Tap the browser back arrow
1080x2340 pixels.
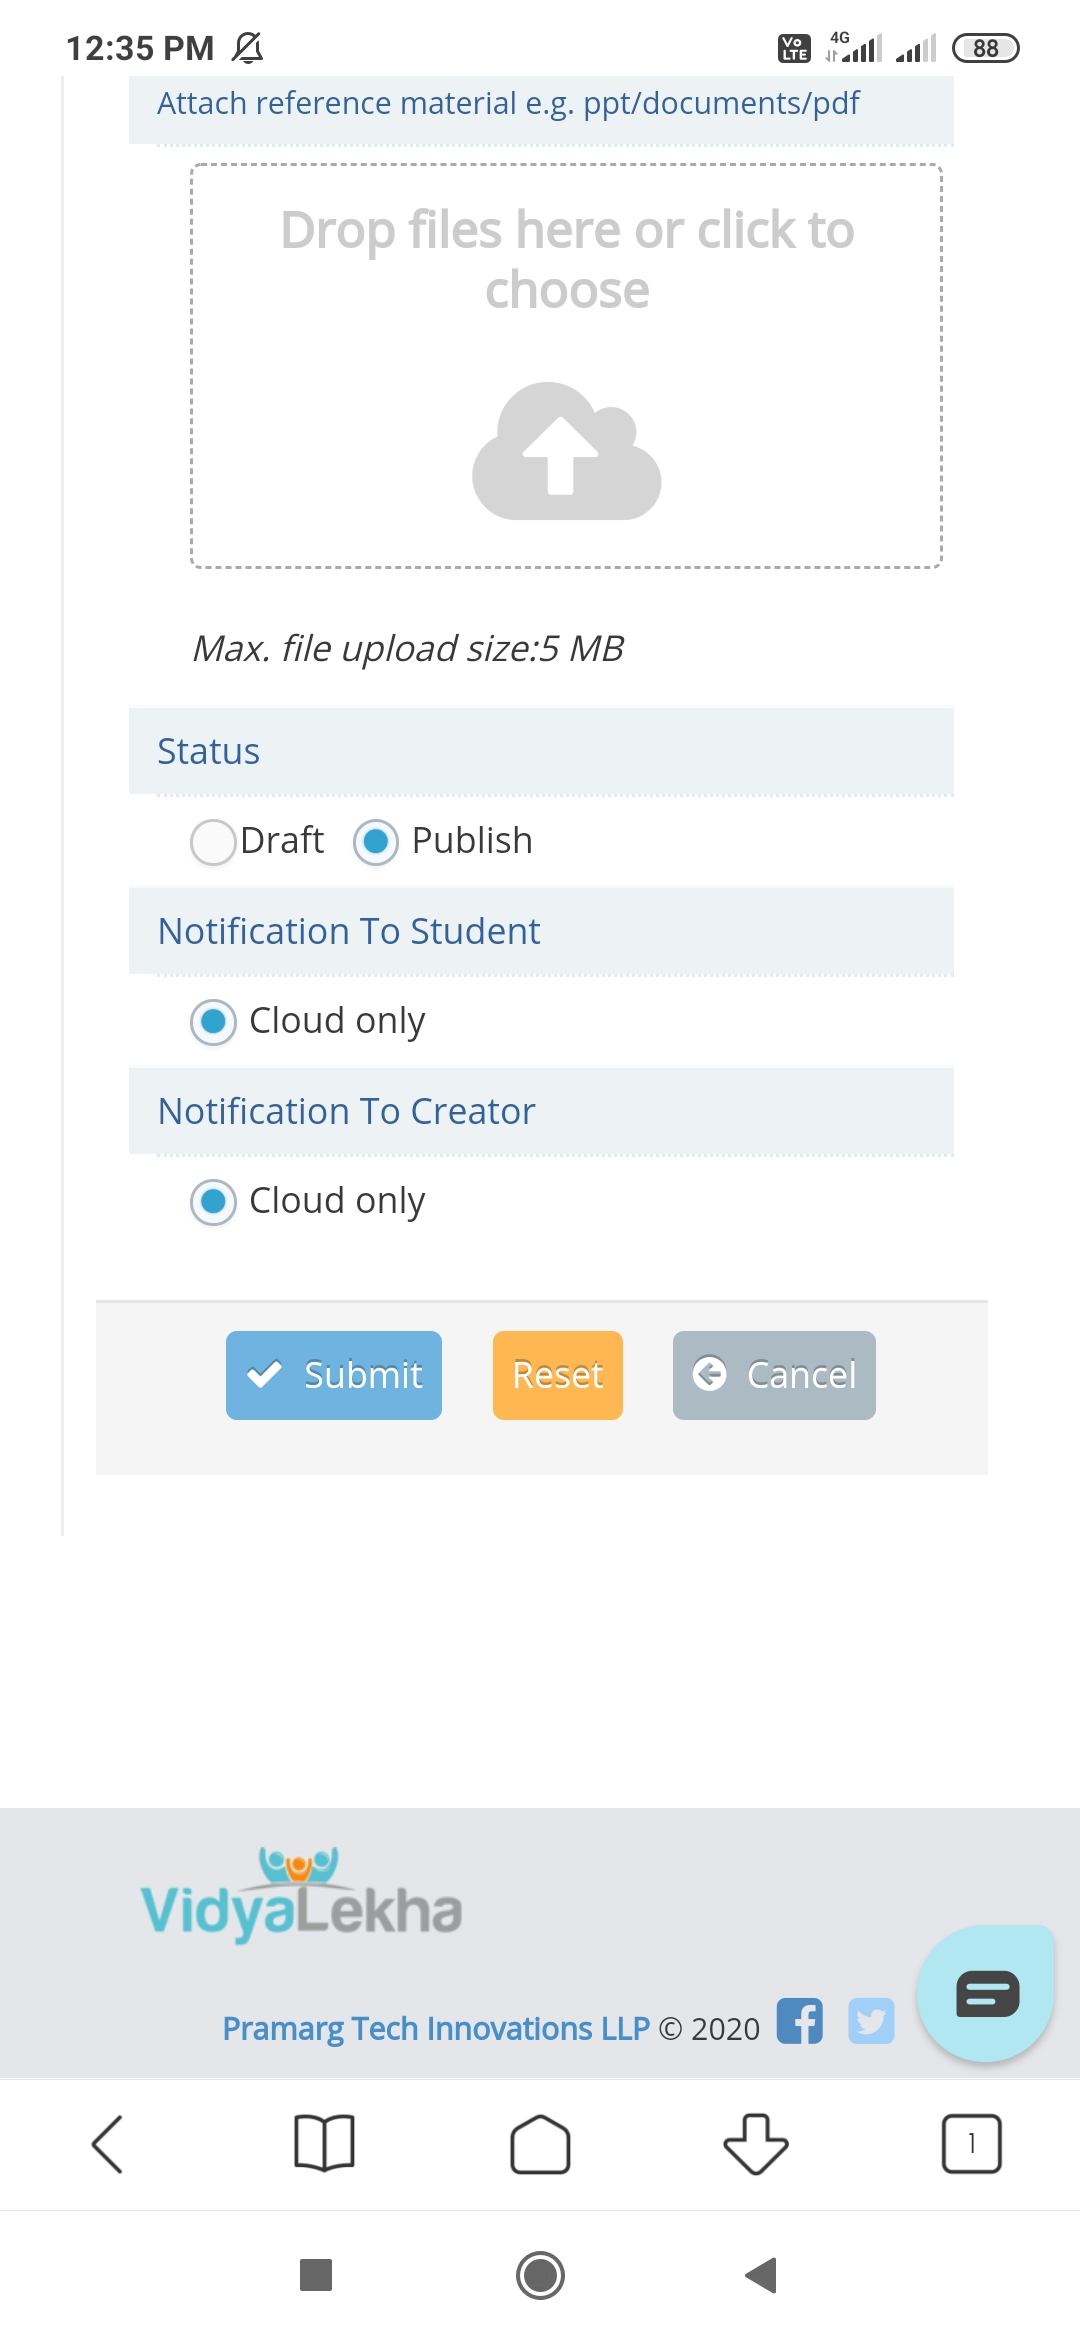tap(108, 2144)
